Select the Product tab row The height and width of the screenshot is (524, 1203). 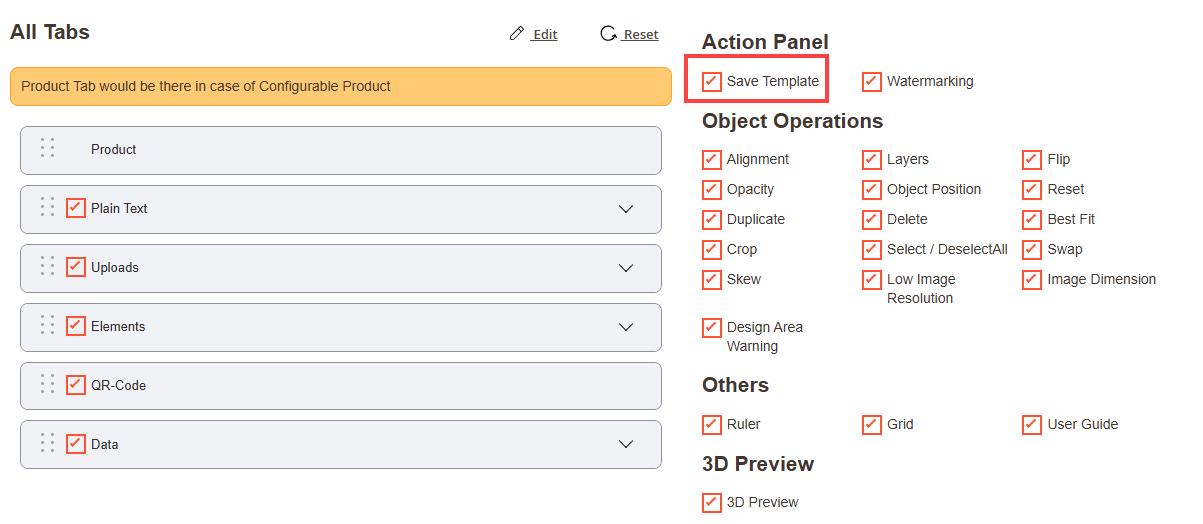pyautogui.click(x=340, y=150)
